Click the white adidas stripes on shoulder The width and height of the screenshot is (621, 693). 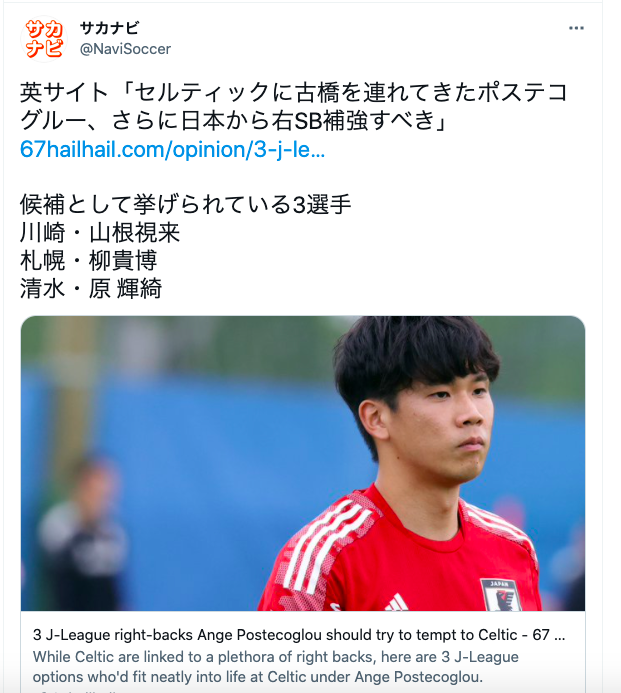click(327, 544)
